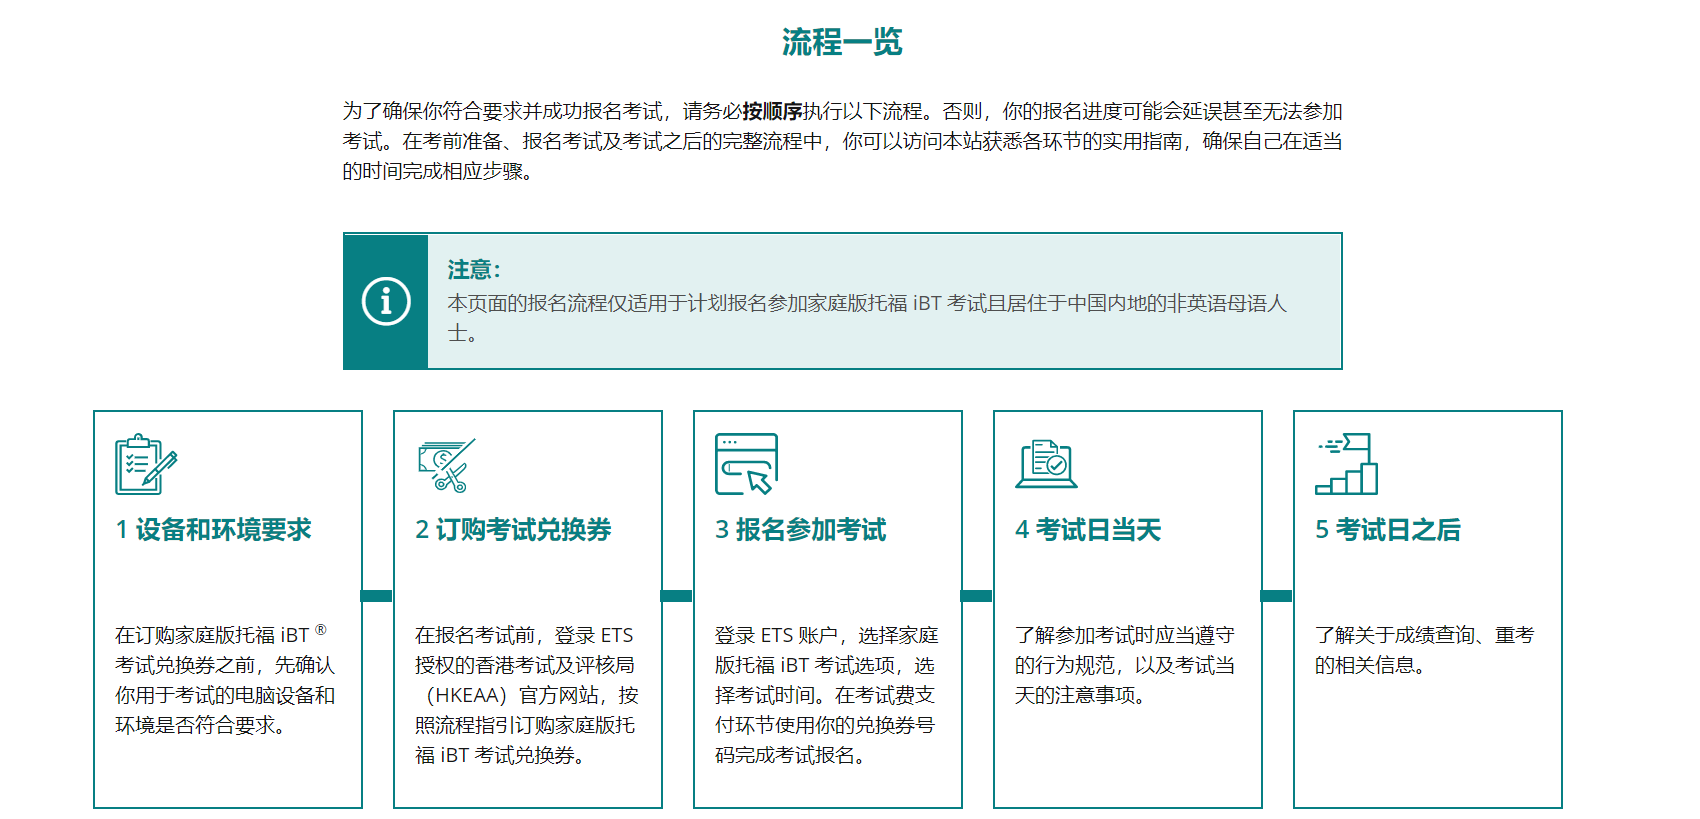Image resolution: width=1700 pixels, height=819 pixels.
Task: Click the laptop document icon for step 4
Action: point(1046,464)
